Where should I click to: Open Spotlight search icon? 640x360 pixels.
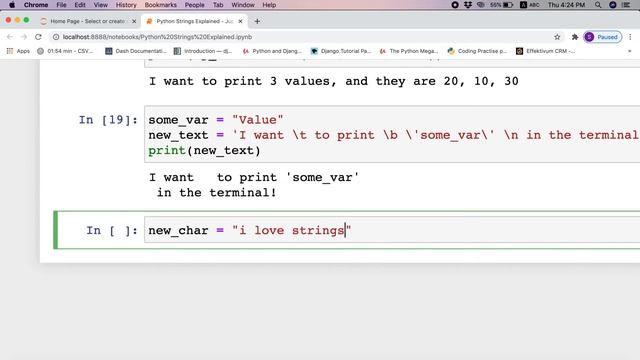(x=598, y=5)
